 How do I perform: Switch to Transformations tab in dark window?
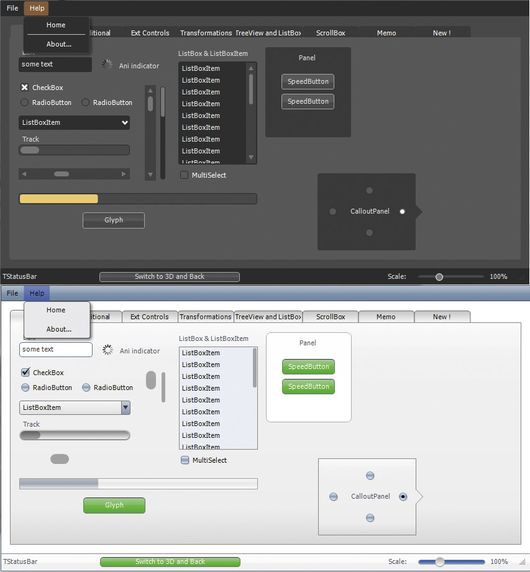[x=206, y=33]
